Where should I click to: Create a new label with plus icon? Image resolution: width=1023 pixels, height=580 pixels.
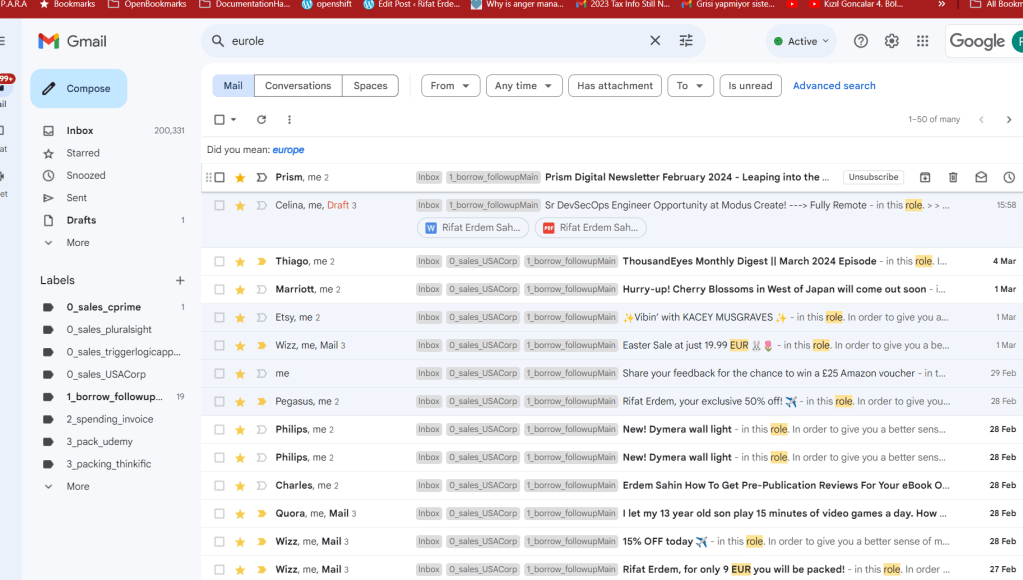[x=180, y=281]
